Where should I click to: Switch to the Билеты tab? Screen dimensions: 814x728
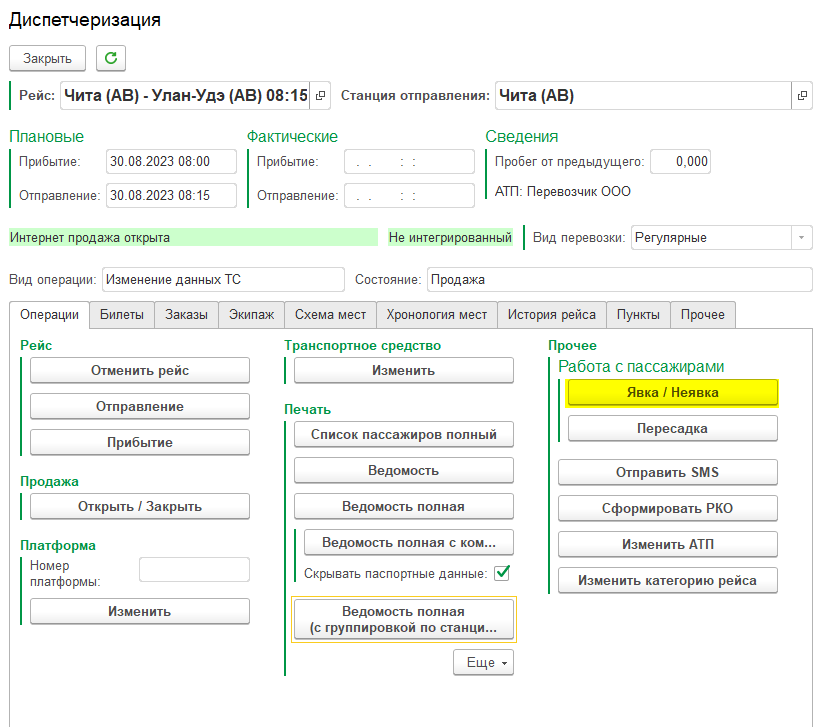[x=121, y=314]
